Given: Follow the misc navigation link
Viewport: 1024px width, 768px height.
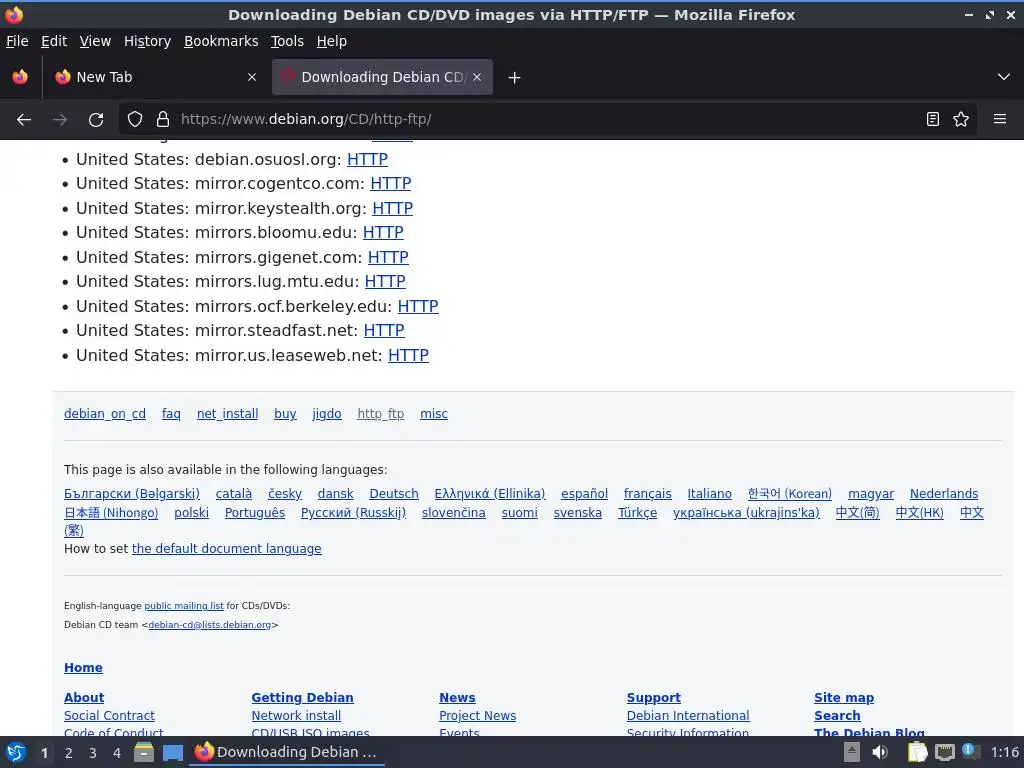Looking at the screenshot, I should [x=434, y=414].
